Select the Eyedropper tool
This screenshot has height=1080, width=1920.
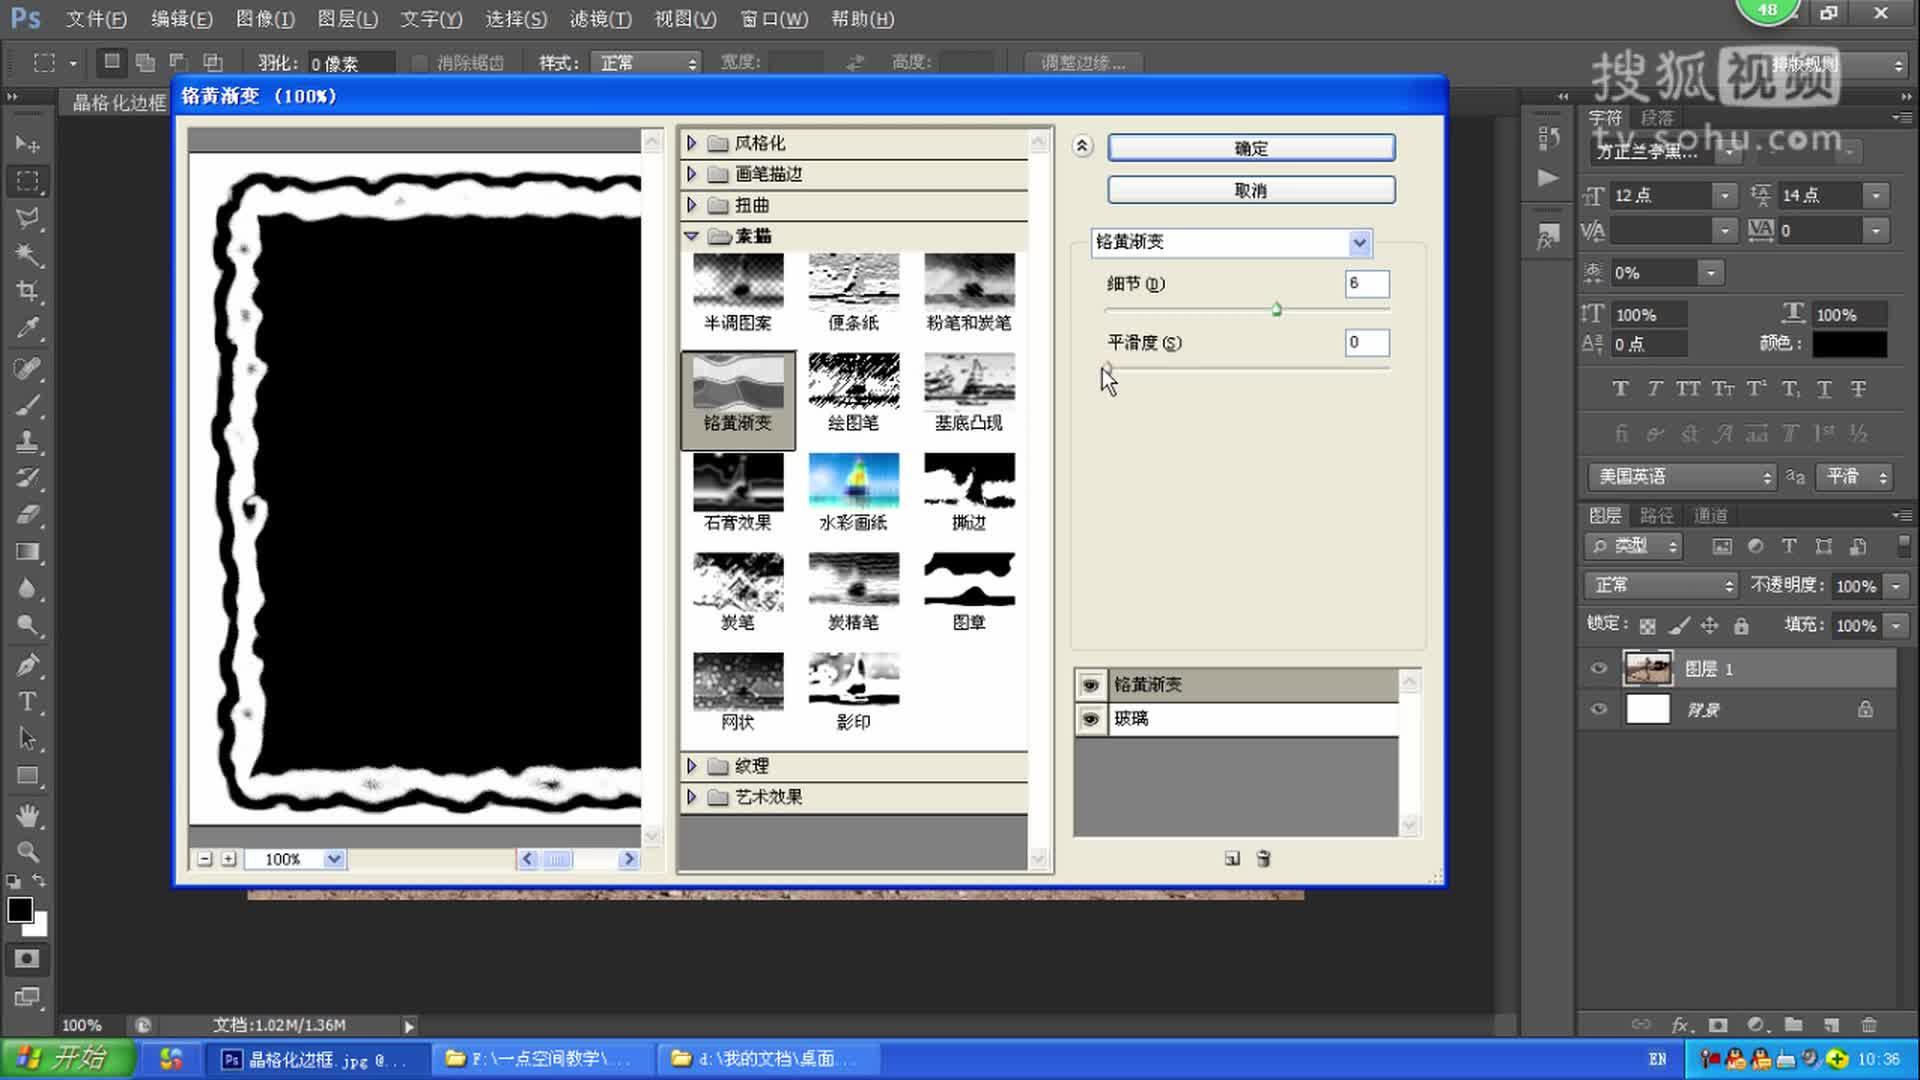[28, 329]
